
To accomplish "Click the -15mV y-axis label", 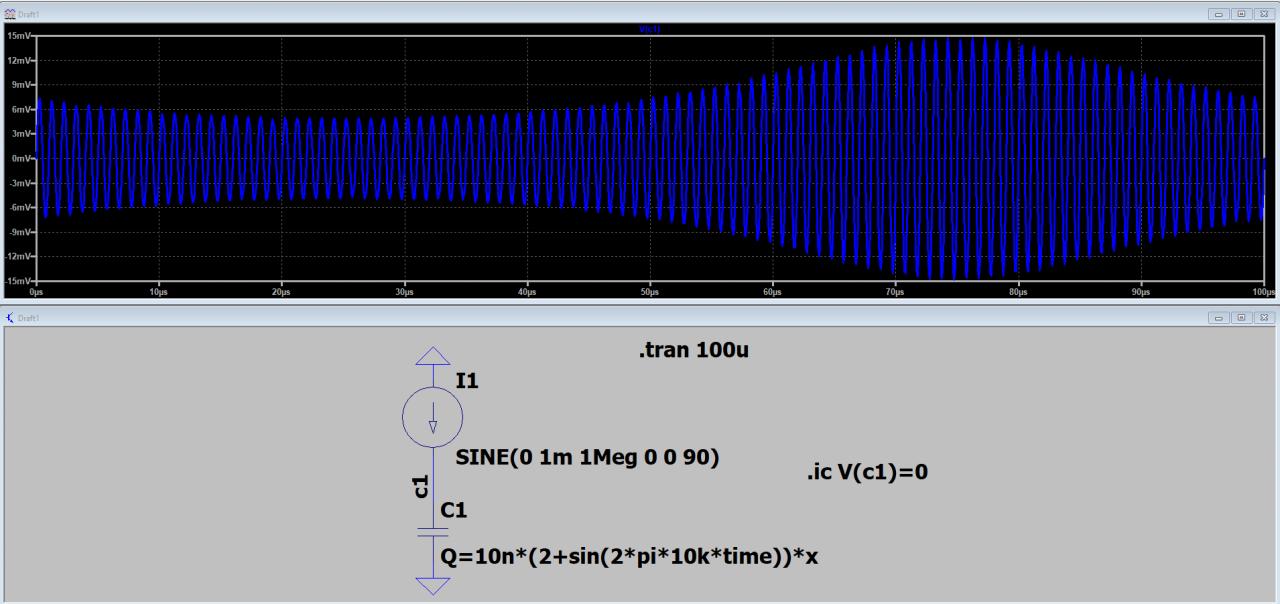I will click(20, 280).
